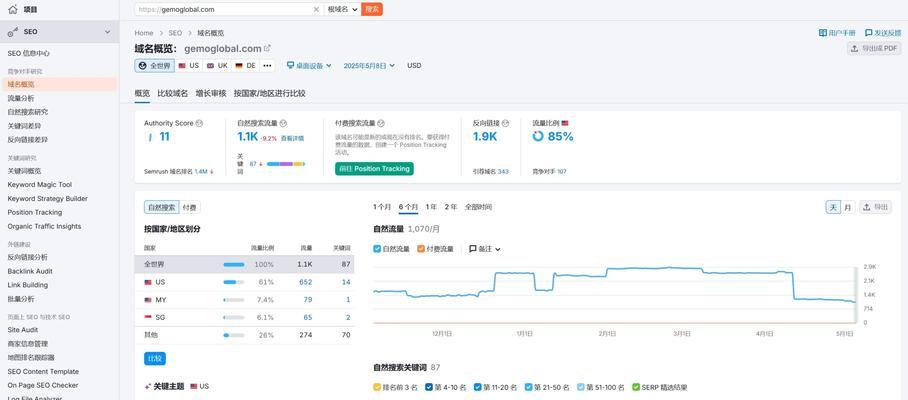Filter by UK country button
The width and height of the screenshot is (908, 400).
pyautogui.click(x=217, y=65)
